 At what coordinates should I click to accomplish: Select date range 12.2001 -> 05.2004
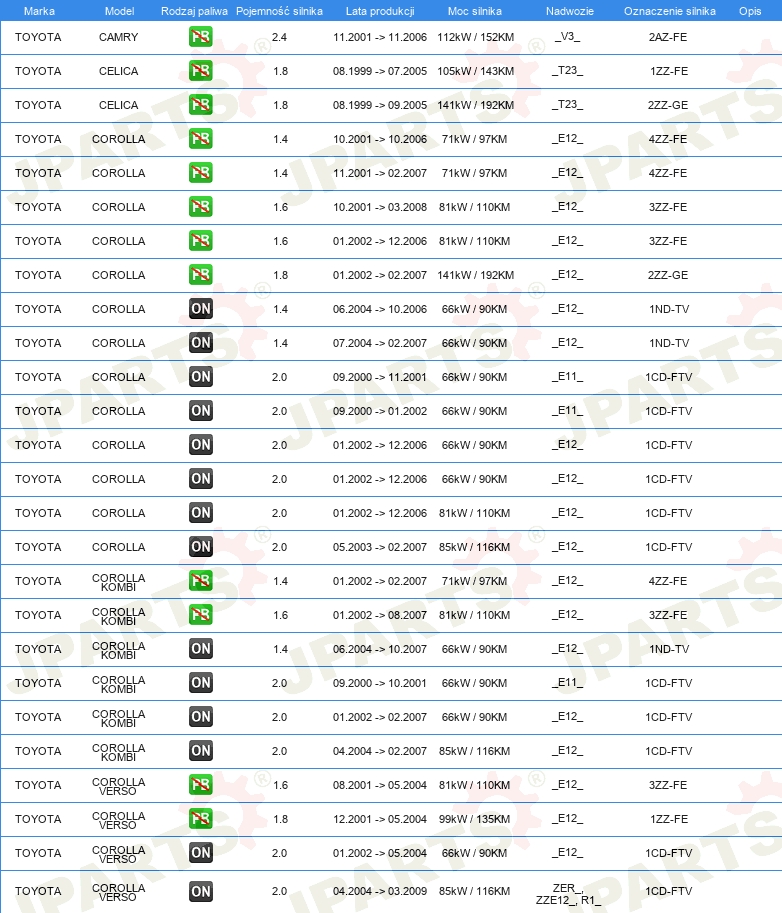[380, 819]
